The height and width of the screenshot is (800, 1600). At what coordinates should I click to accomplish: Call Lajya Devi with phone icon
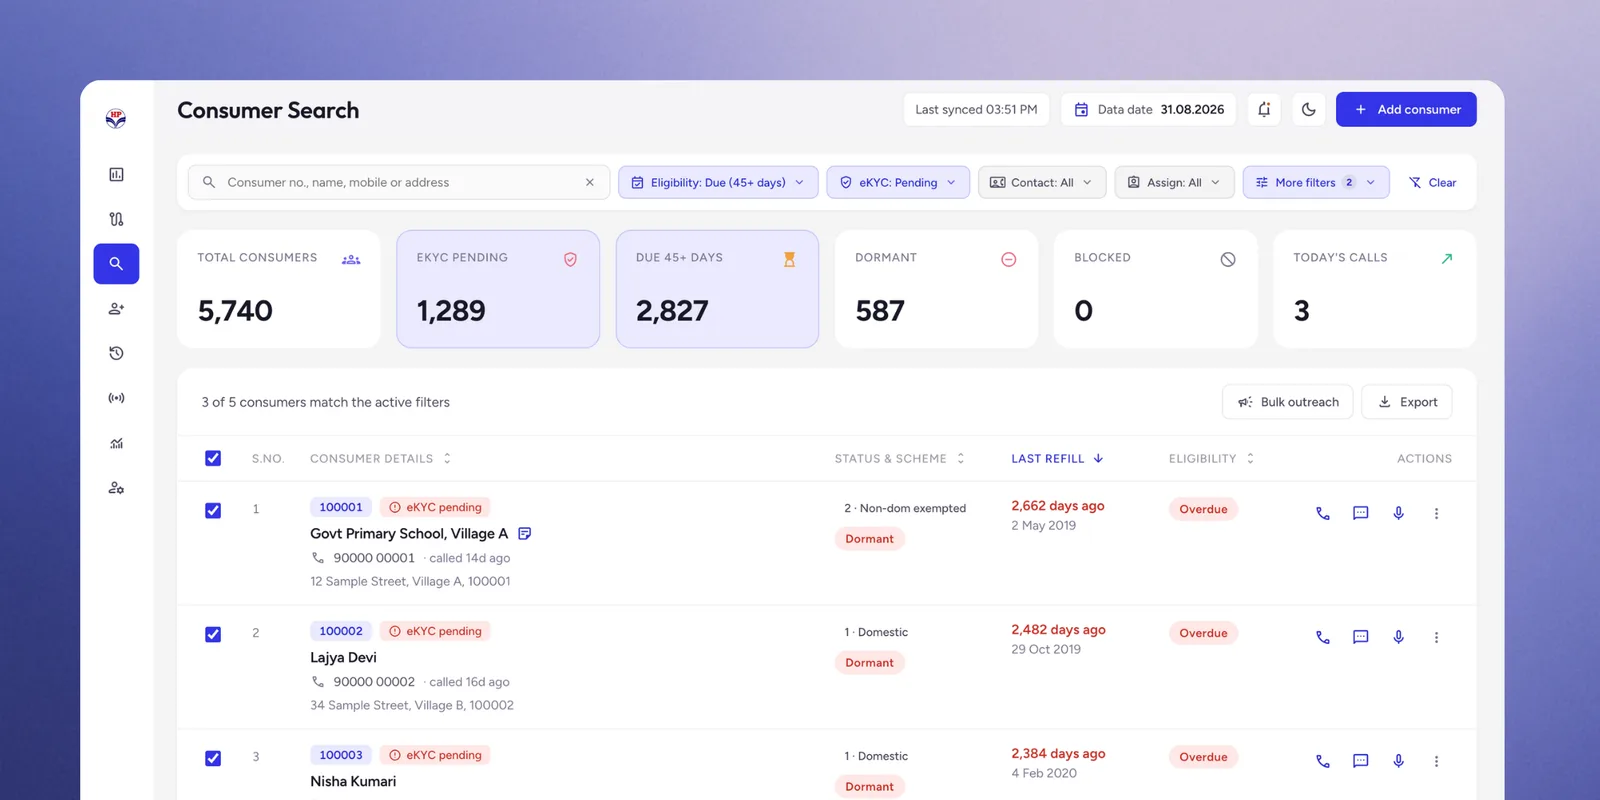coord(1323,637)
